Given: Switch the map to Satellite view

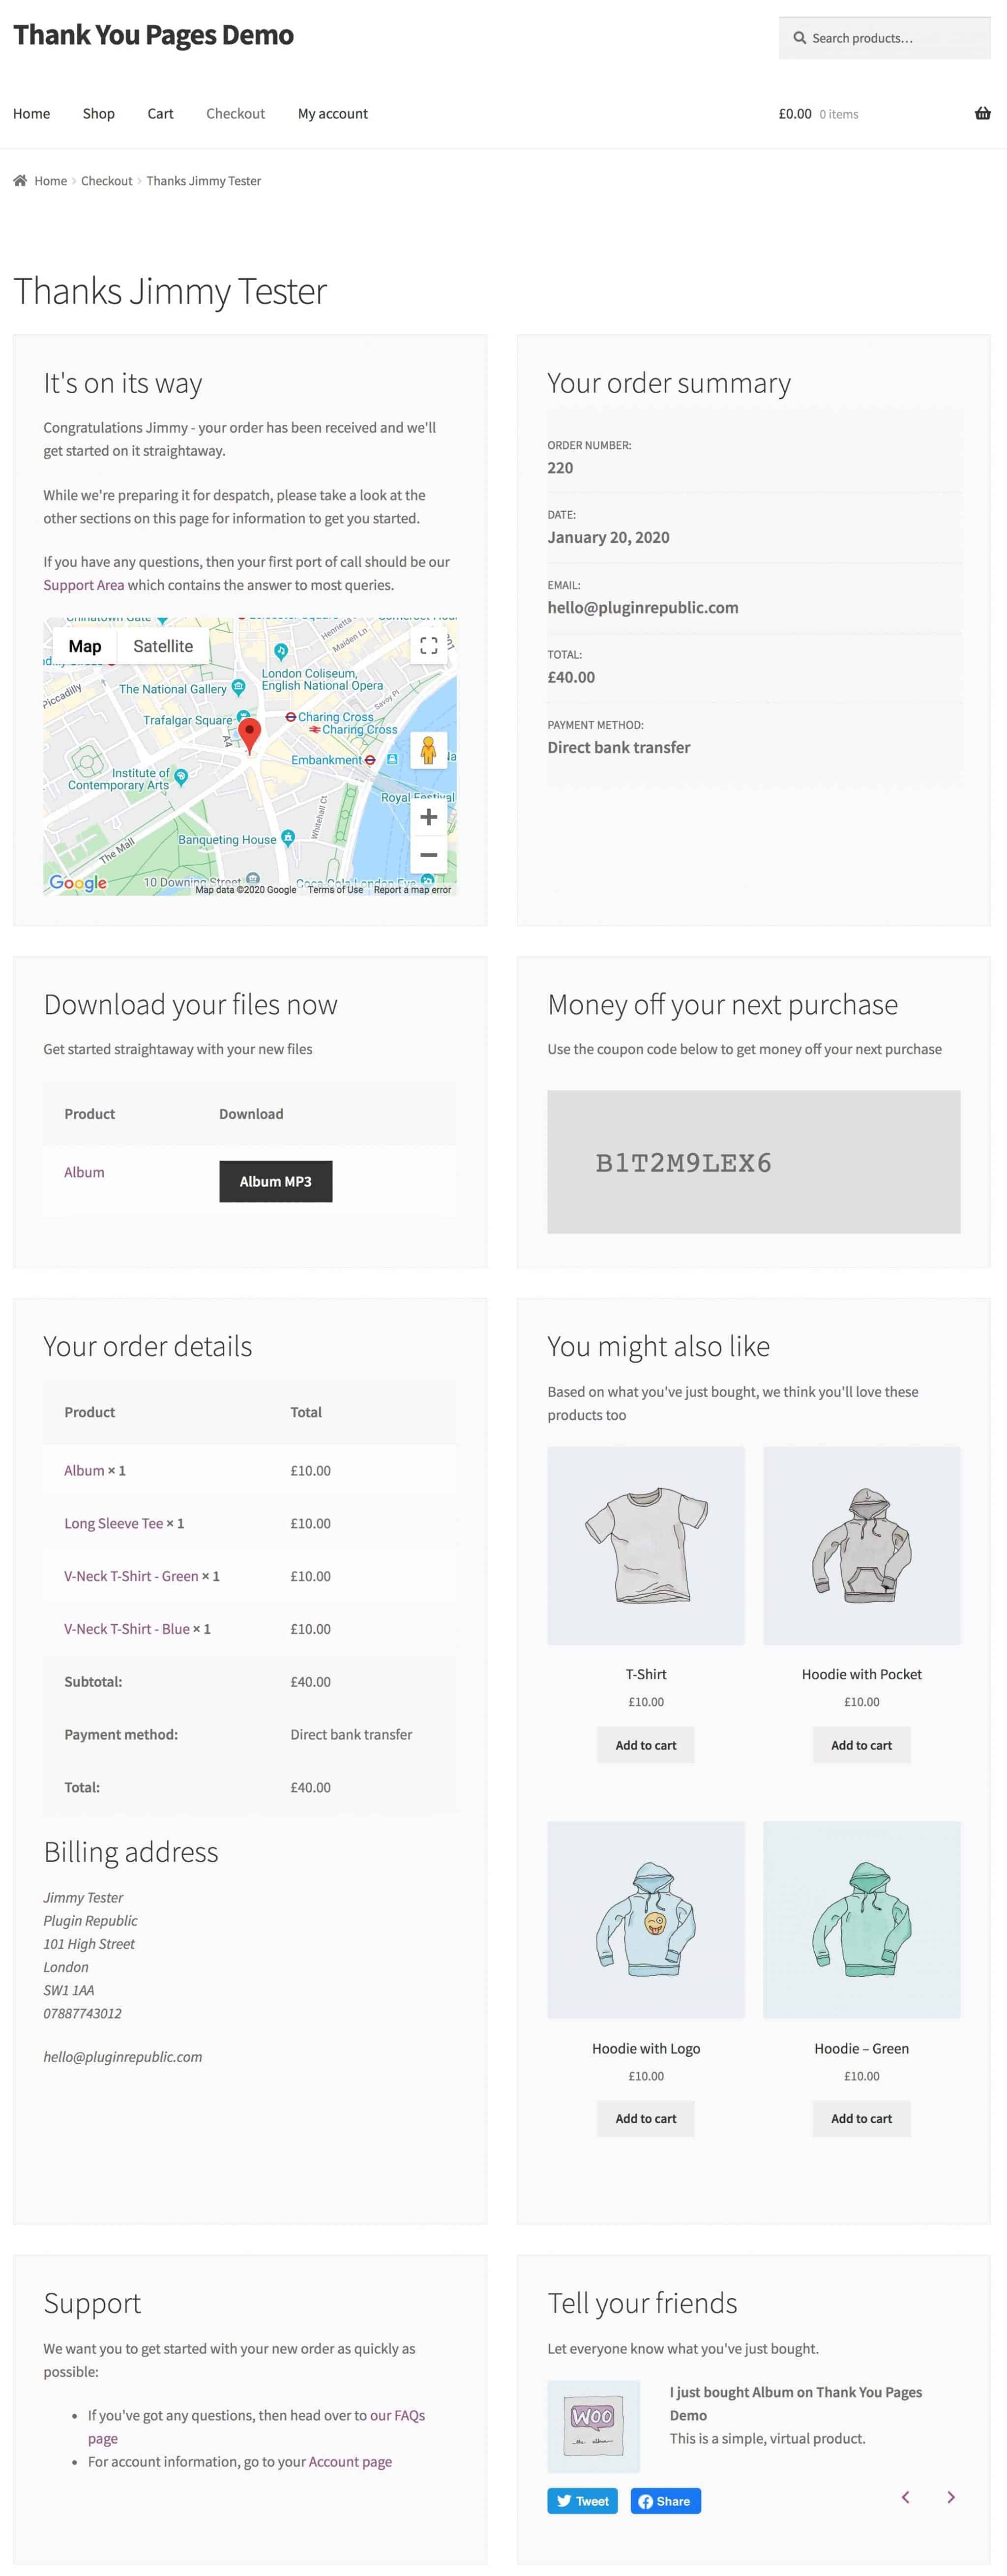Looking at the screenshot, I should pos(163,645).
